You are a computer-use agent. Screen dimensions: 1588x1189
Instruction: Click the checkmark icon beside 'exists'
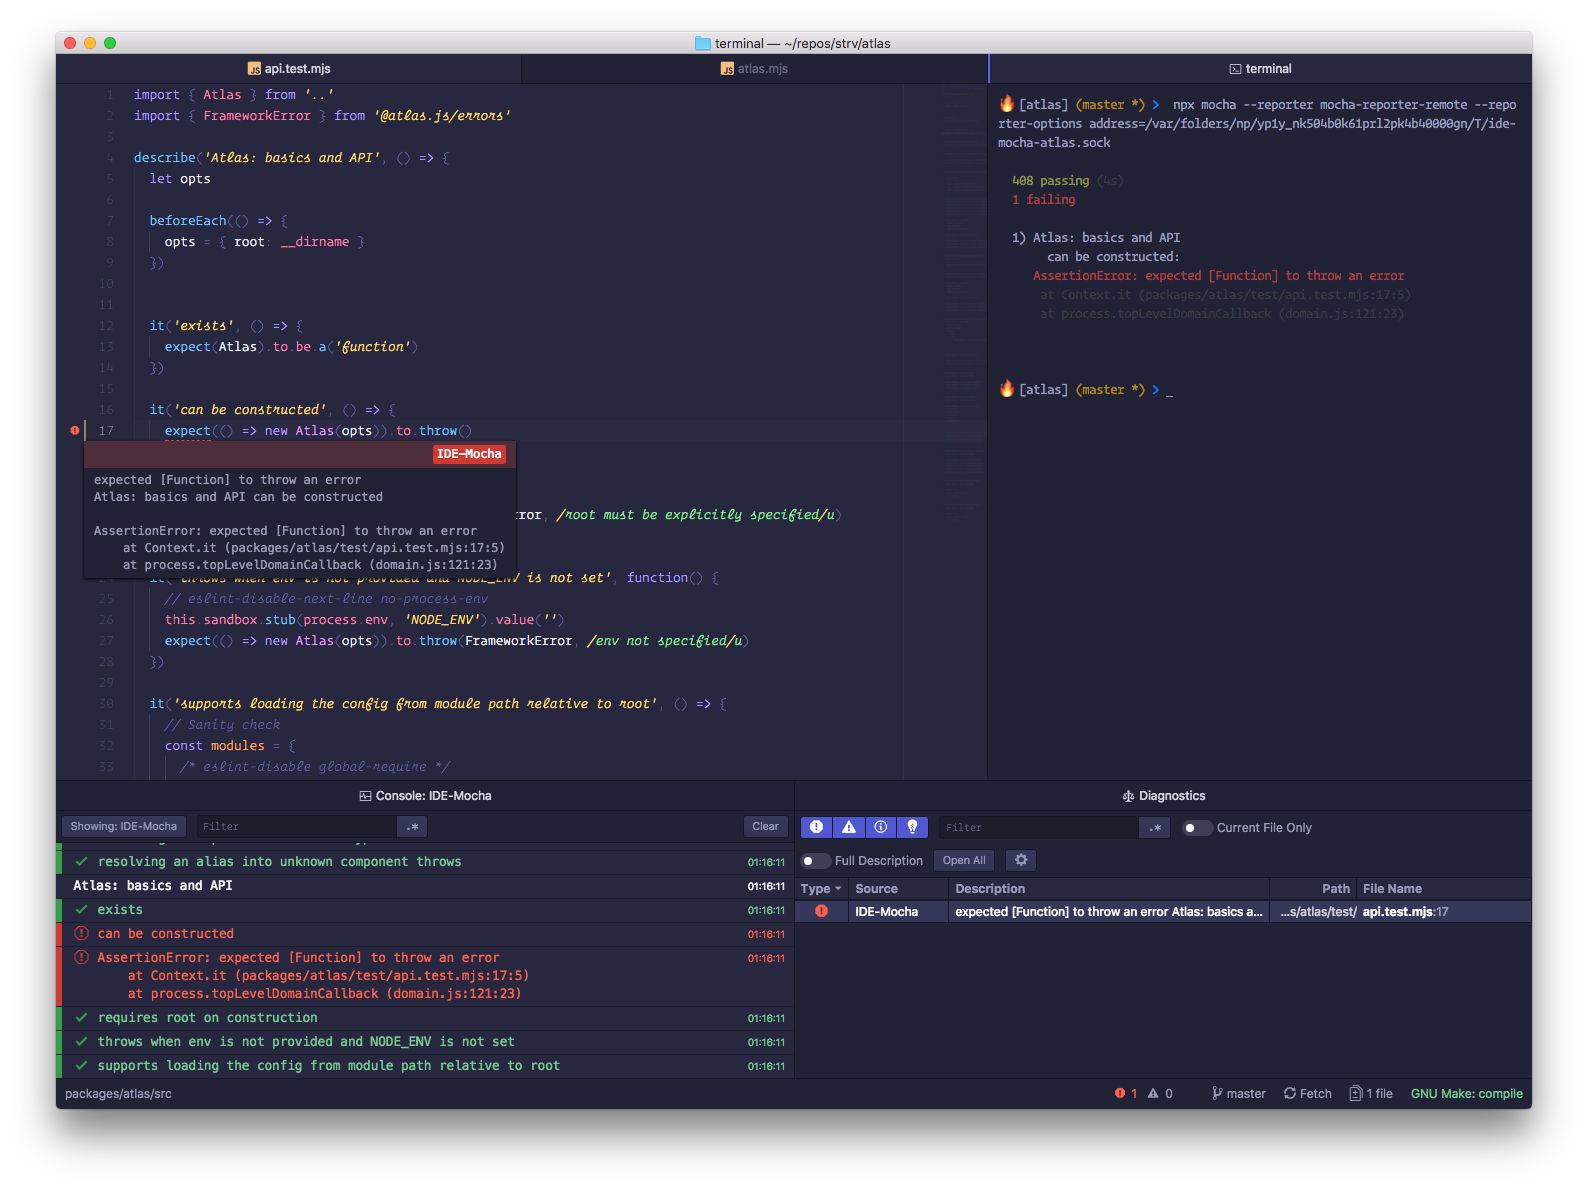(x=81, y=909)
